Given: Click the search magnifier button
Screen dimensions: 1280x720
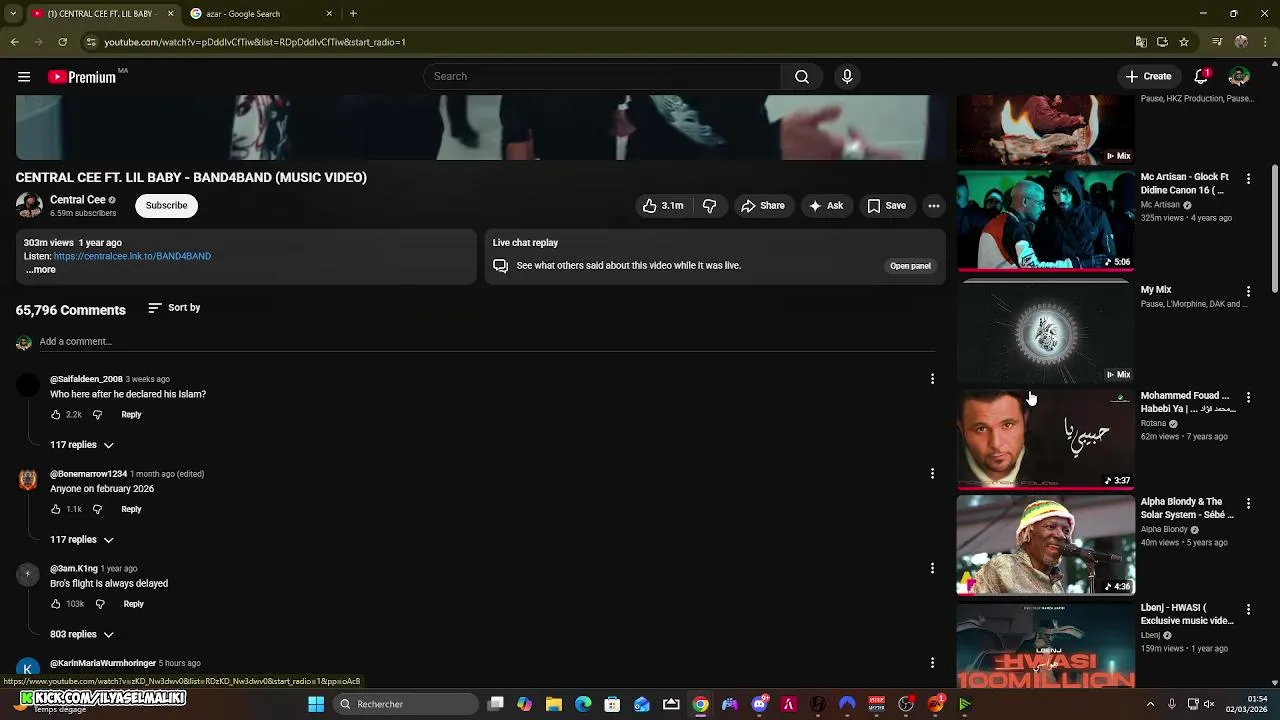Looking at the screenshot, I should pos(802,77).
